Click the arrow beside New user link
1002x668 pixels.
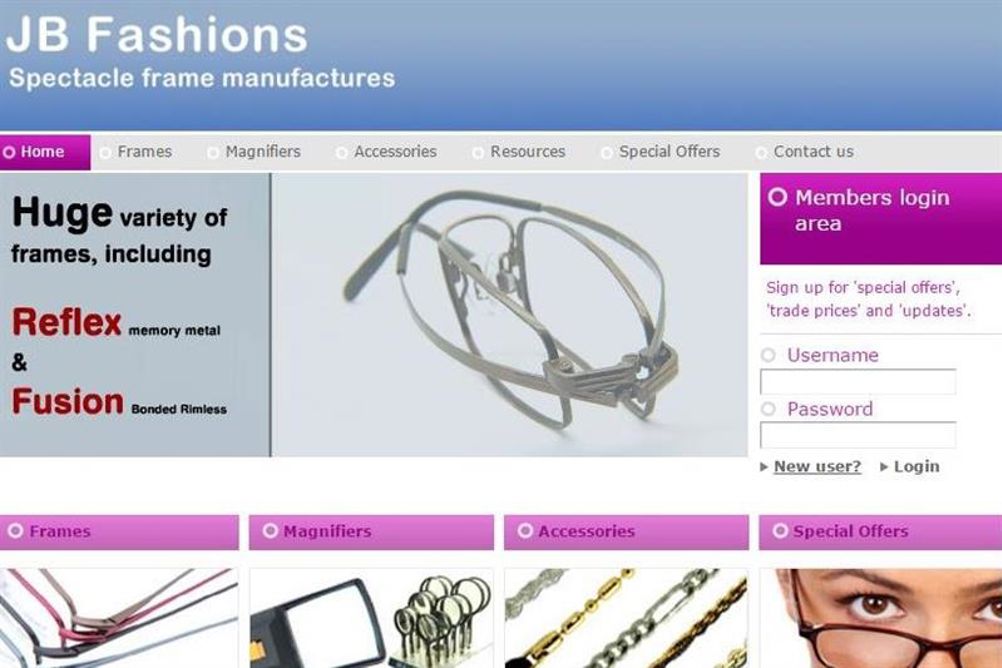coord(764,467)
